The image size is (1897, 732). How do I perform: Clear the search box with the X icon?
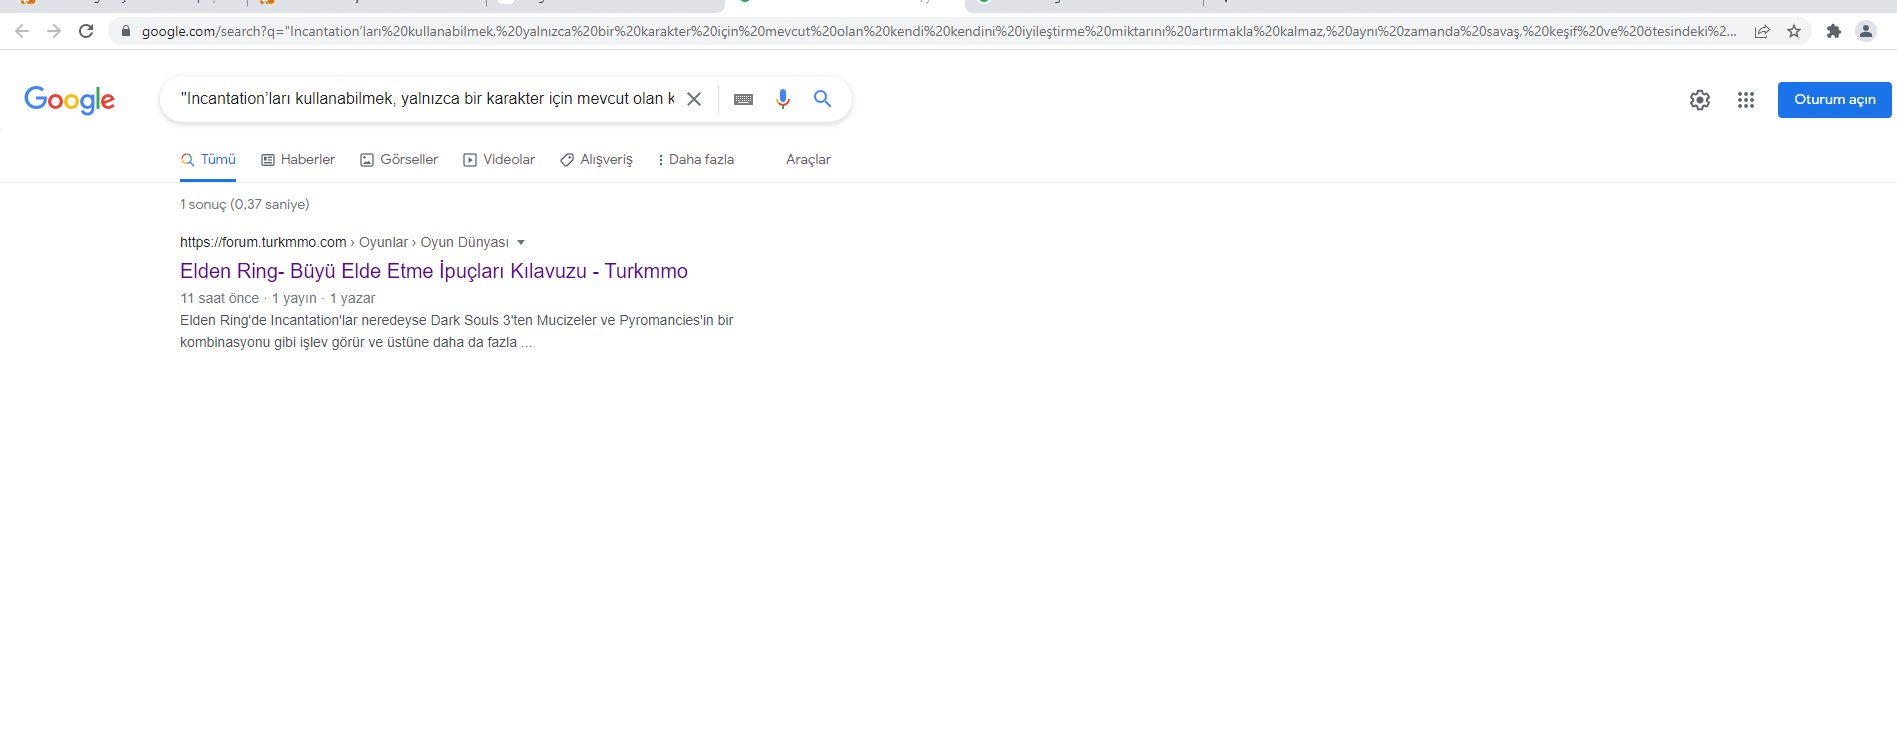[x=693, y=99]
